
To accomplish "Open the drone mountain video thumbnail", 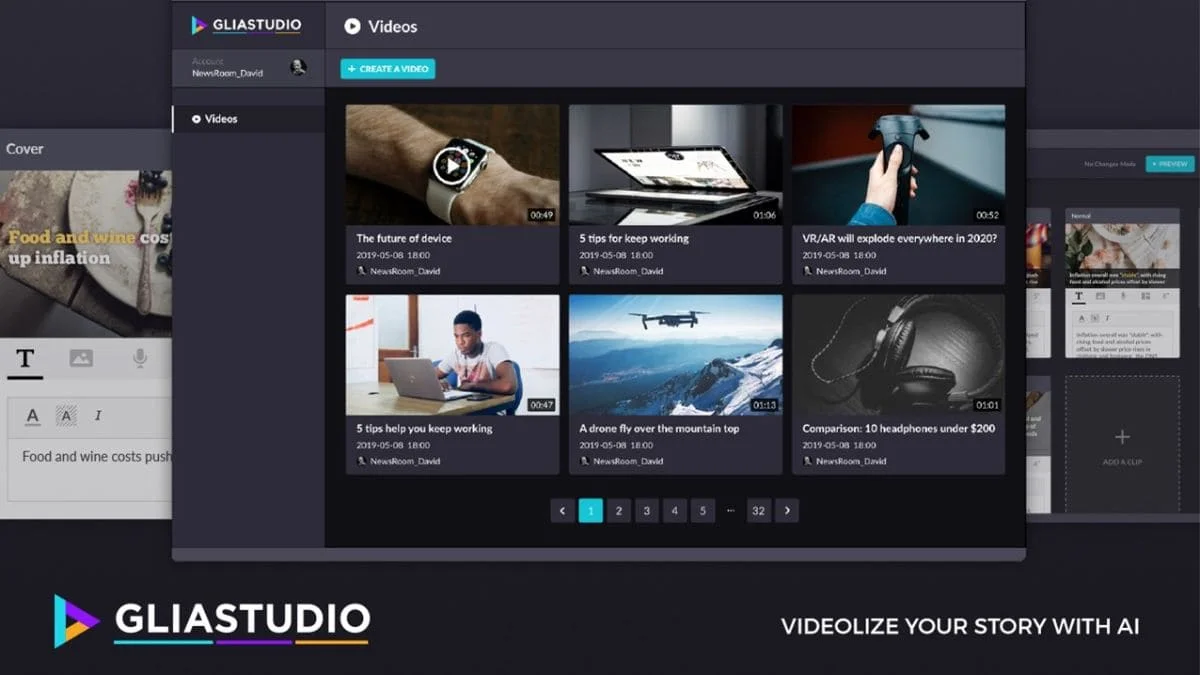I will 676,355.
